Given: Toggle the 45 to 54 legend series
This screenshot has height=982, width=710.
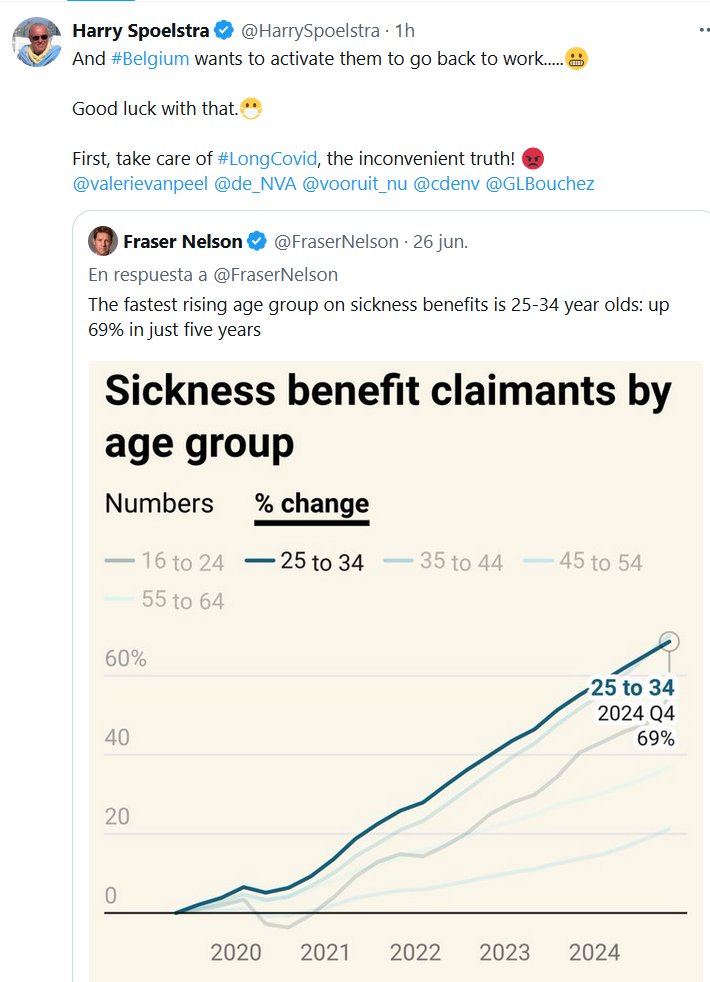Looking at the screenshot, I should point(585,562).
